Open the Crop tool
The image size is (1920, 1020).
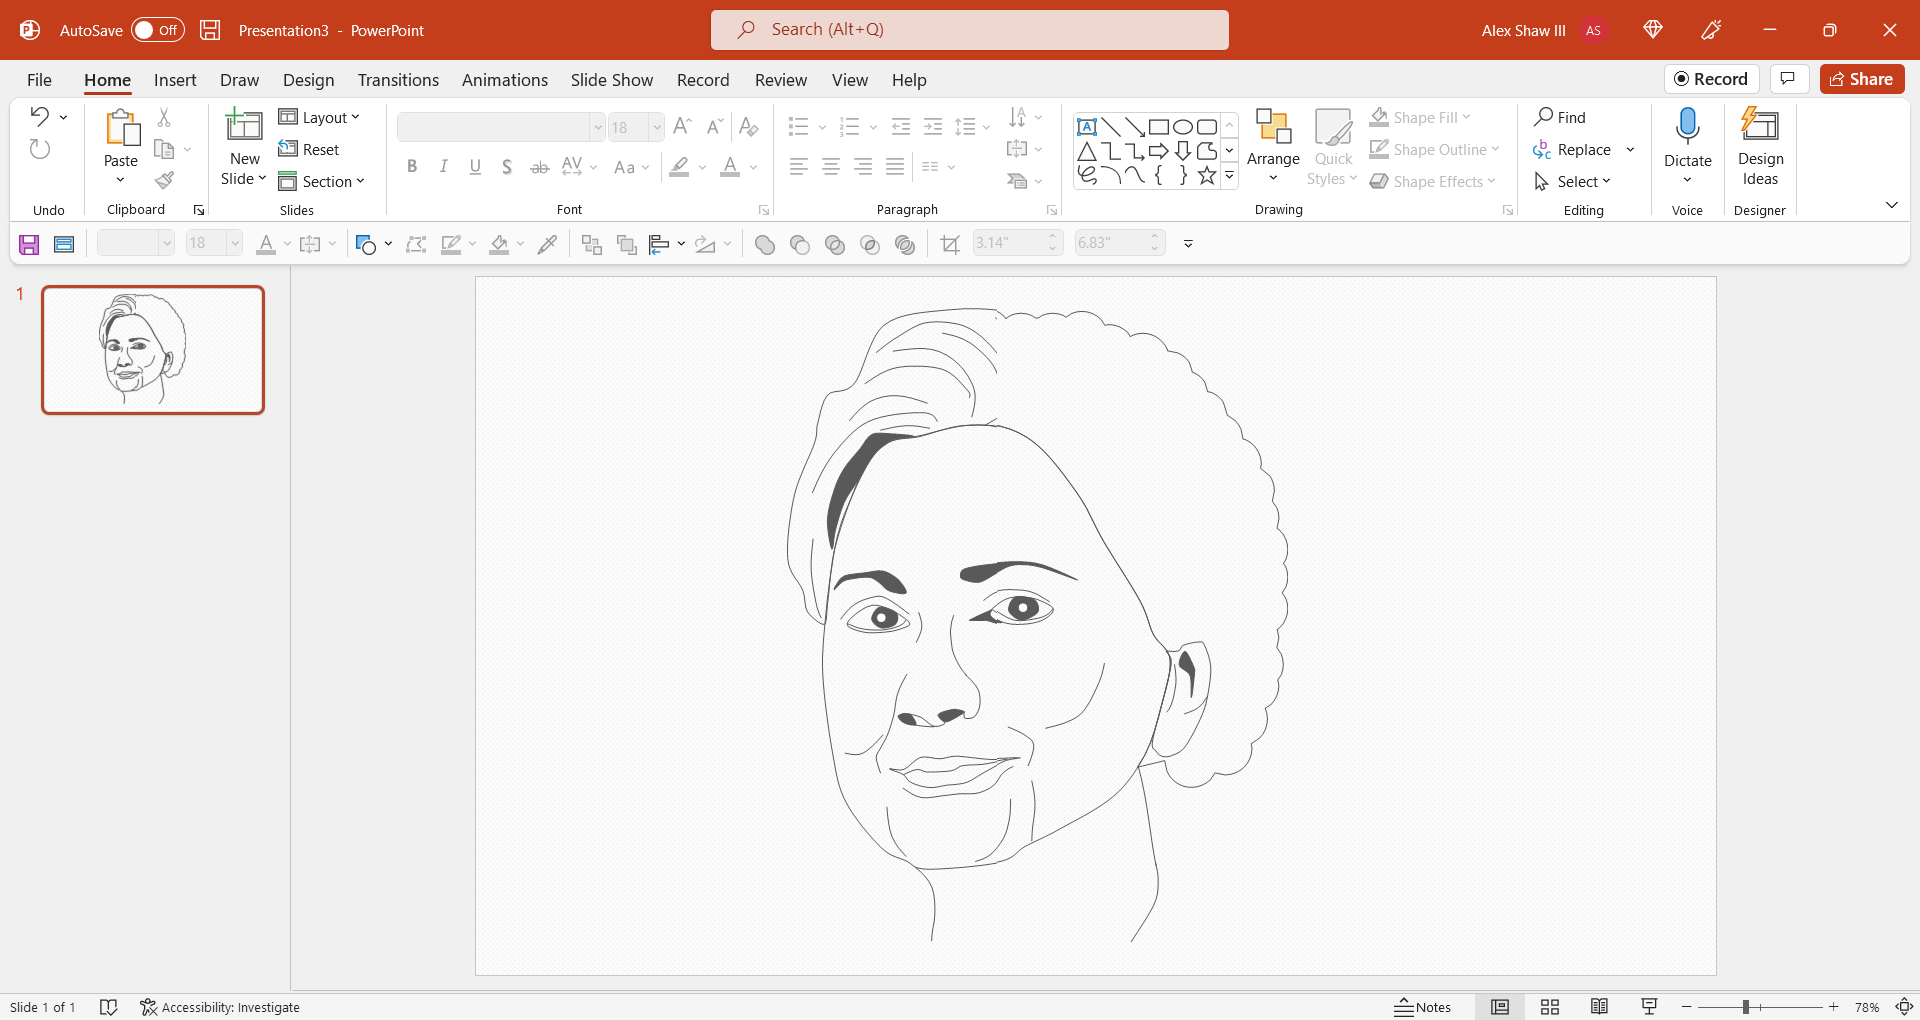point(950,244)
